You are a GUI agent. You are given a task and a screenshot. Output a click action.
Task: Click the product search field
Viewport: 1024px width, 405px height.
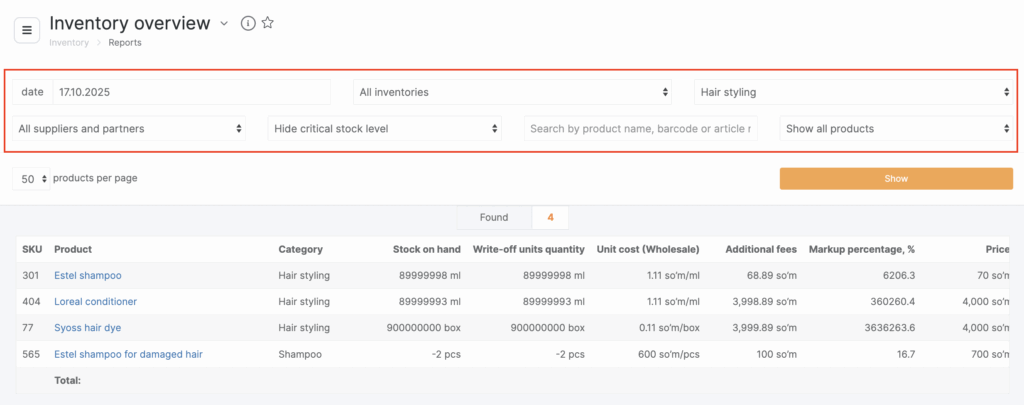tap(641, 129)
